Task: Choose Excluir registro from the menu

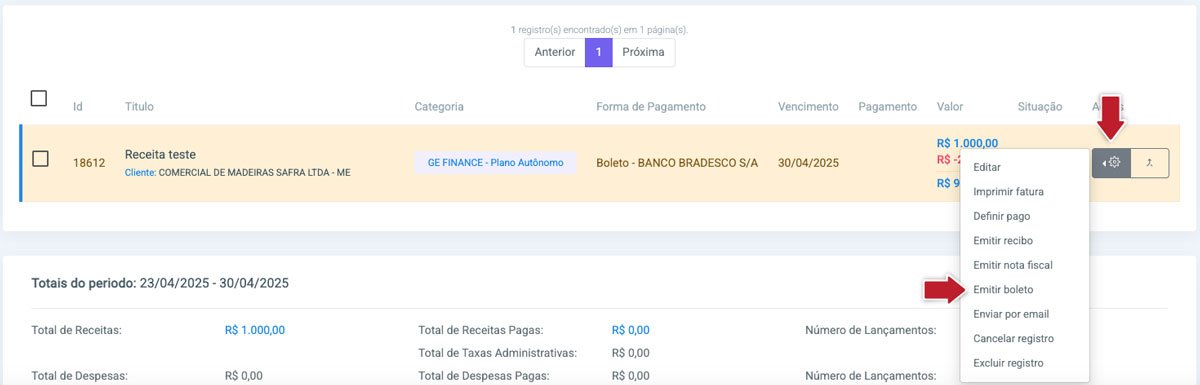Action: (x=1008, y=363)
